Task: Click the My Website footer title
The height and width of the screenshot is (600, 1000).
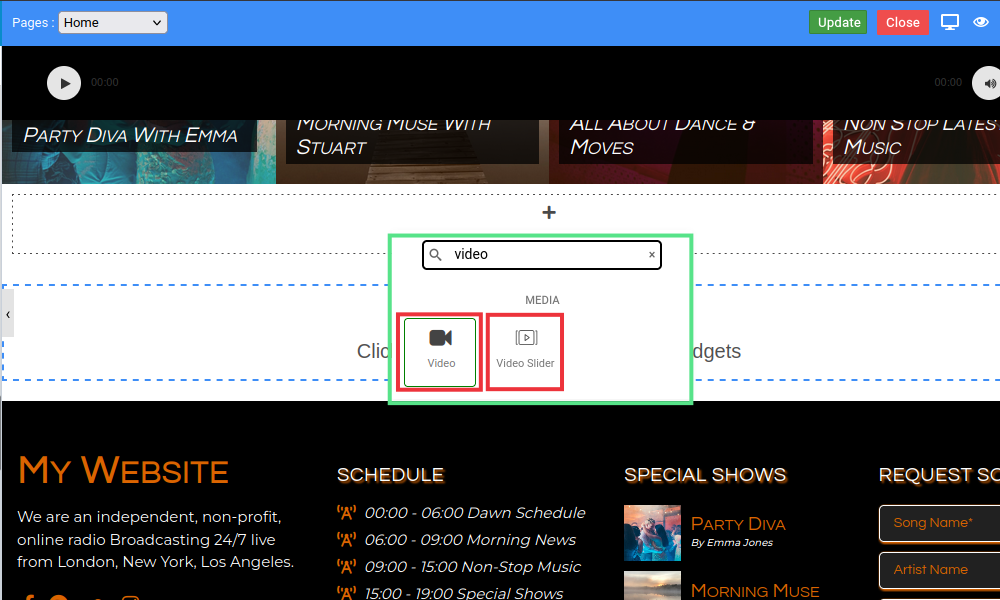Action: click(x=123, y=470)
